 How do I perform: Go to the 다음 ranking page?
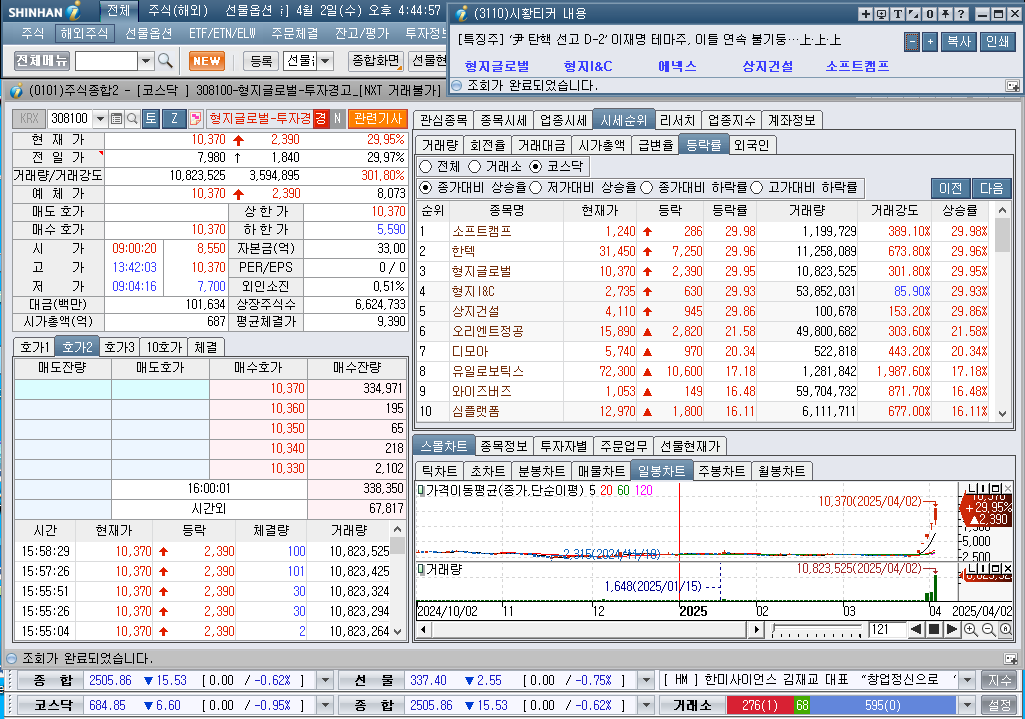991,188
